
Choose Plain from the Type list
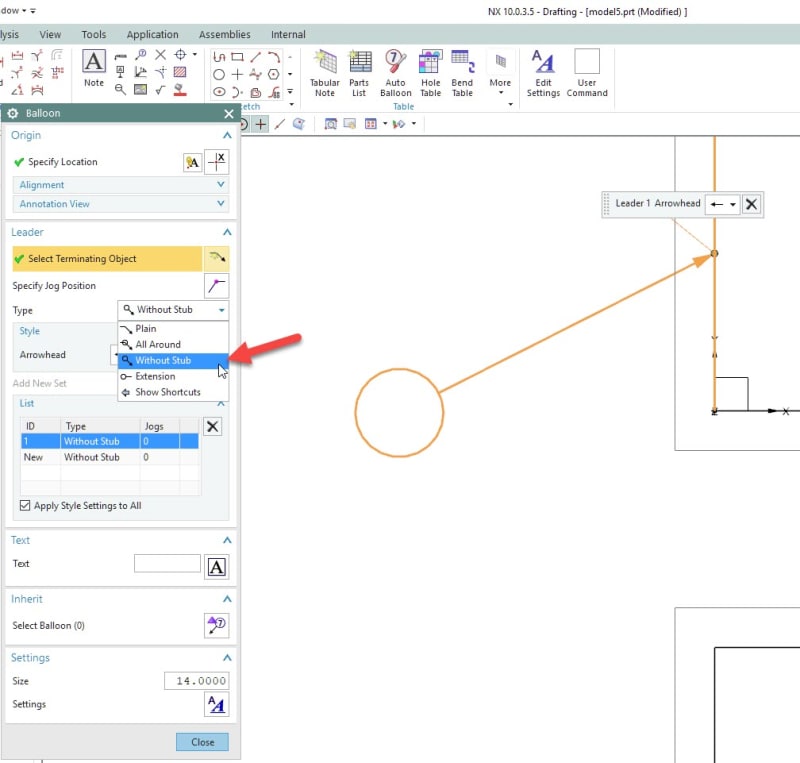[x=173, y=329]
